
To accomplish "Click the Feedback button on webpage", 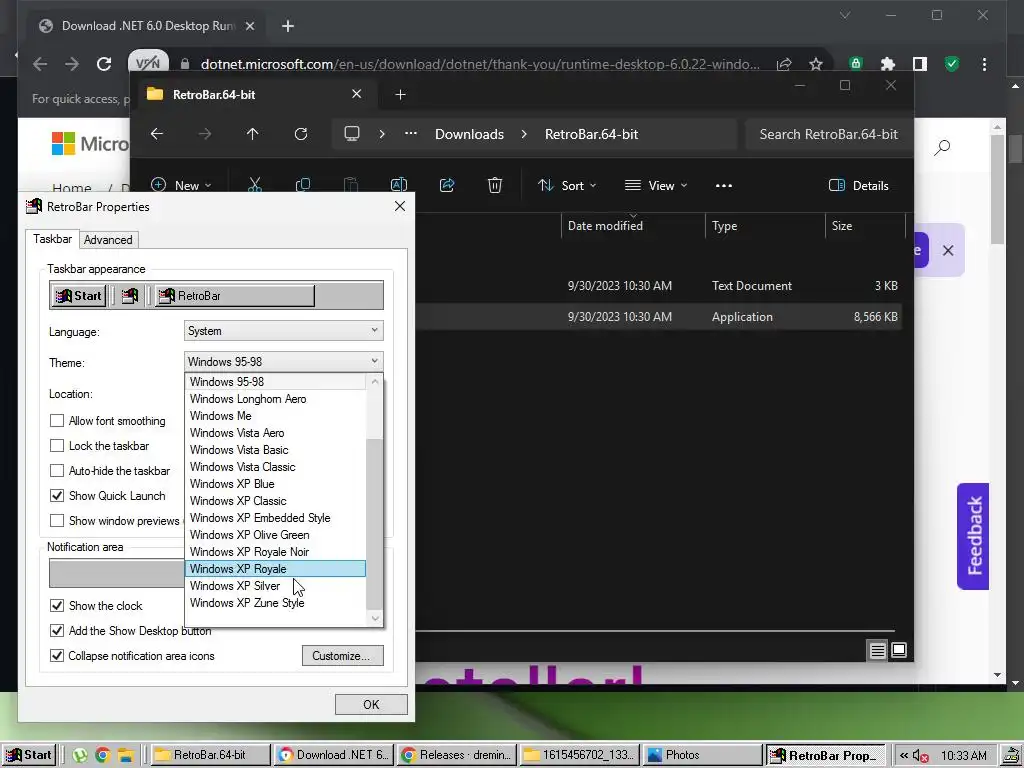I will point(973,536).
